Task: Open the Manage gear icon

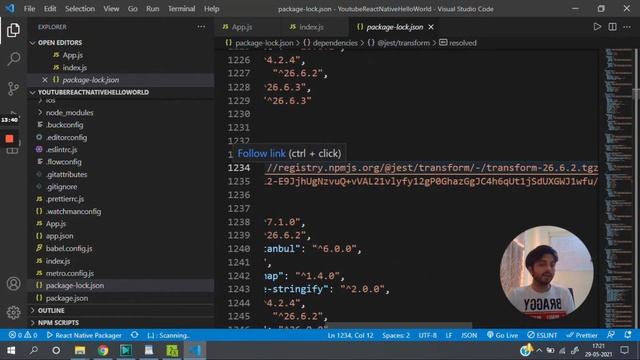Action: point(13,312)
